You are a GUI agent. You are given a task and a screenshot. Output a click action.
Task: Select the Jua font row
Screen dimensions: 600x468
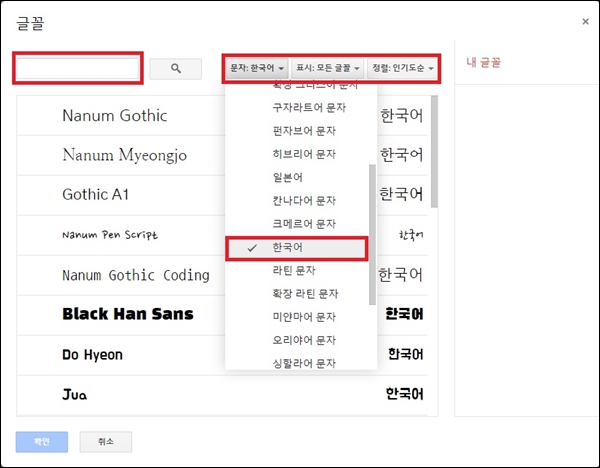[222, 395]
